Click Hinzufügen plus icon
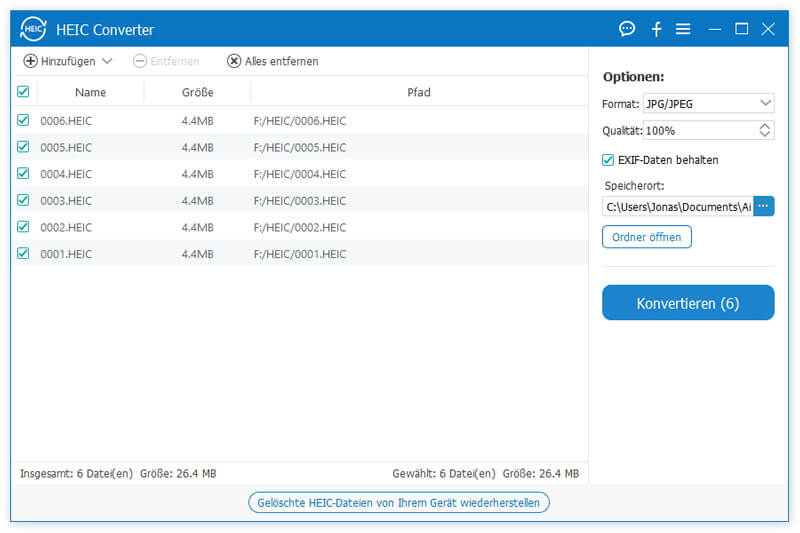This screenshot has height=533, width=800. pyautogui.click(x=30, y=61)
